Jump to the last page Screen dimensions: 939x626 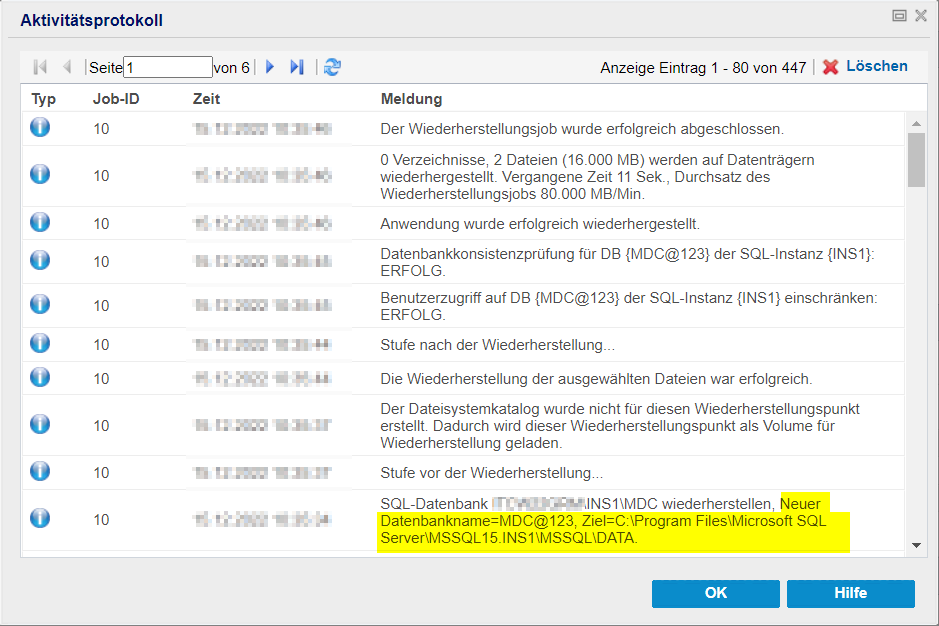tap(297, 67)
